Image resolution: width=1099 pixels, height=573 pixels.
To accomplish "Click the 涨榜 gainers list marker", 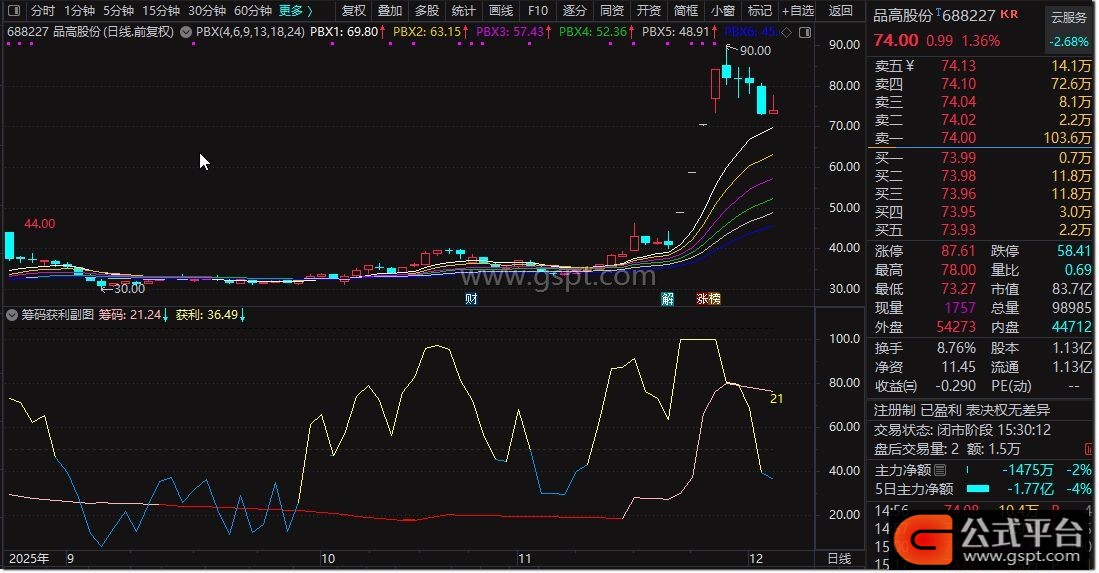I will [707, 298].
